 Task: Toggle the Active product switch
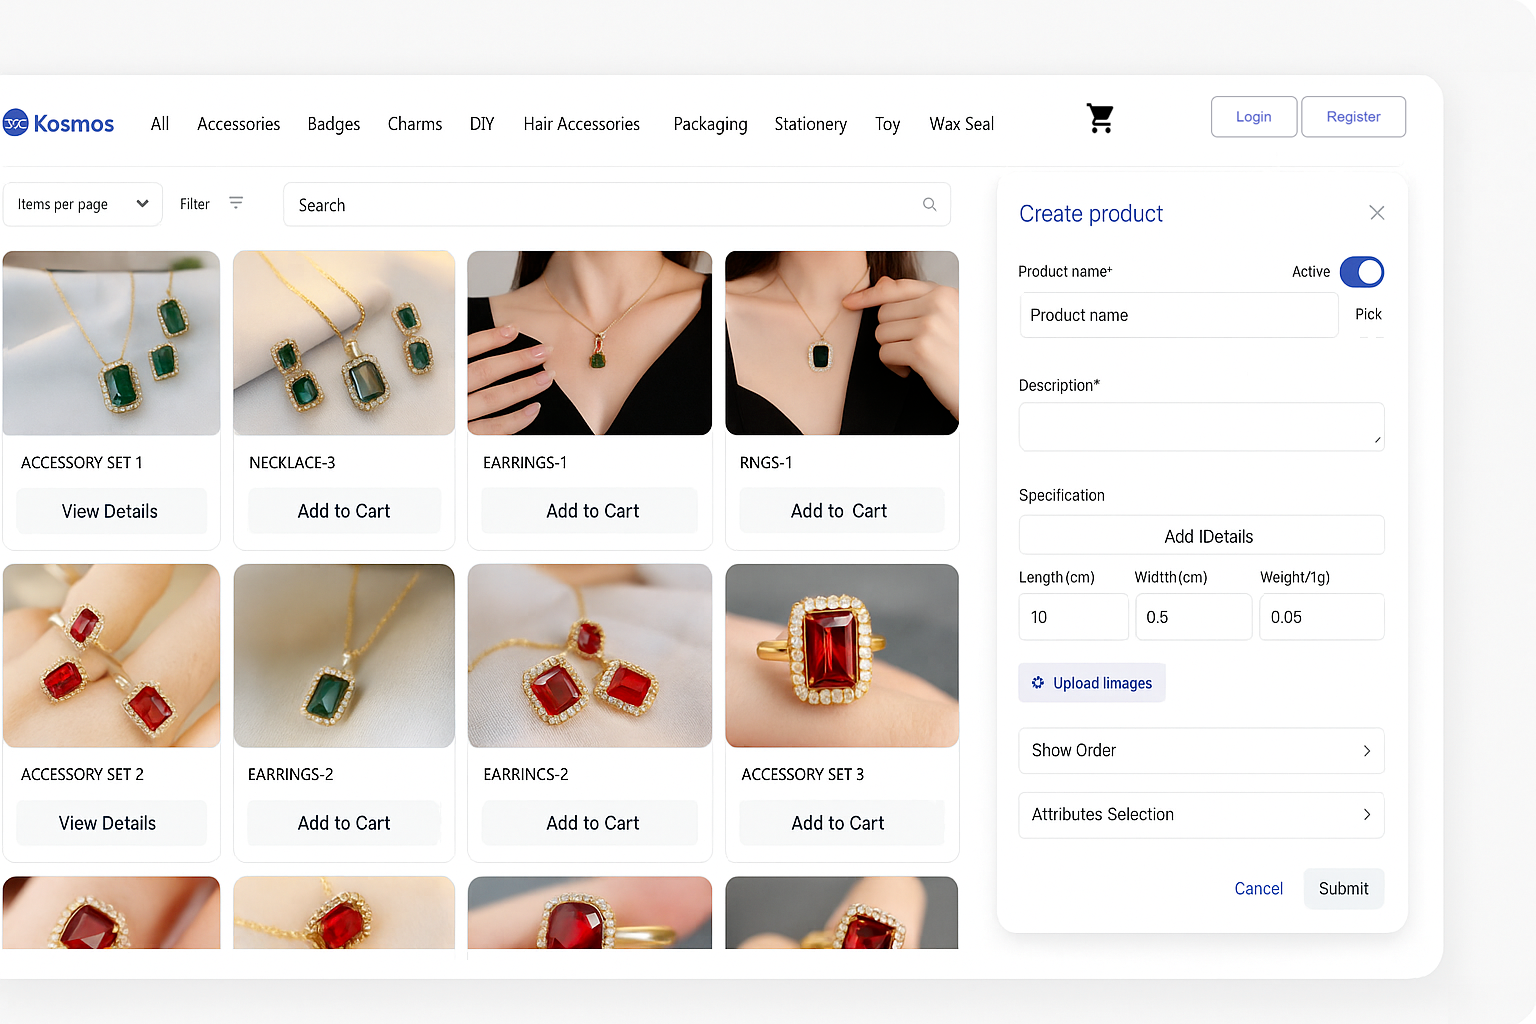click(x=1361, y=272)
